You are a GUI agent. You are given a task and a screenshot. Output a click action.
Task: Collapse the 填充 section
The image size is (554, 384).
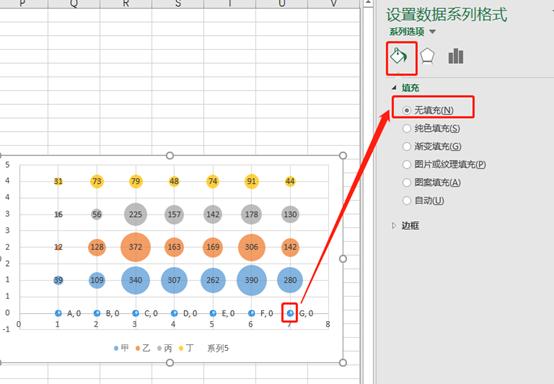[x=394, y=87]
